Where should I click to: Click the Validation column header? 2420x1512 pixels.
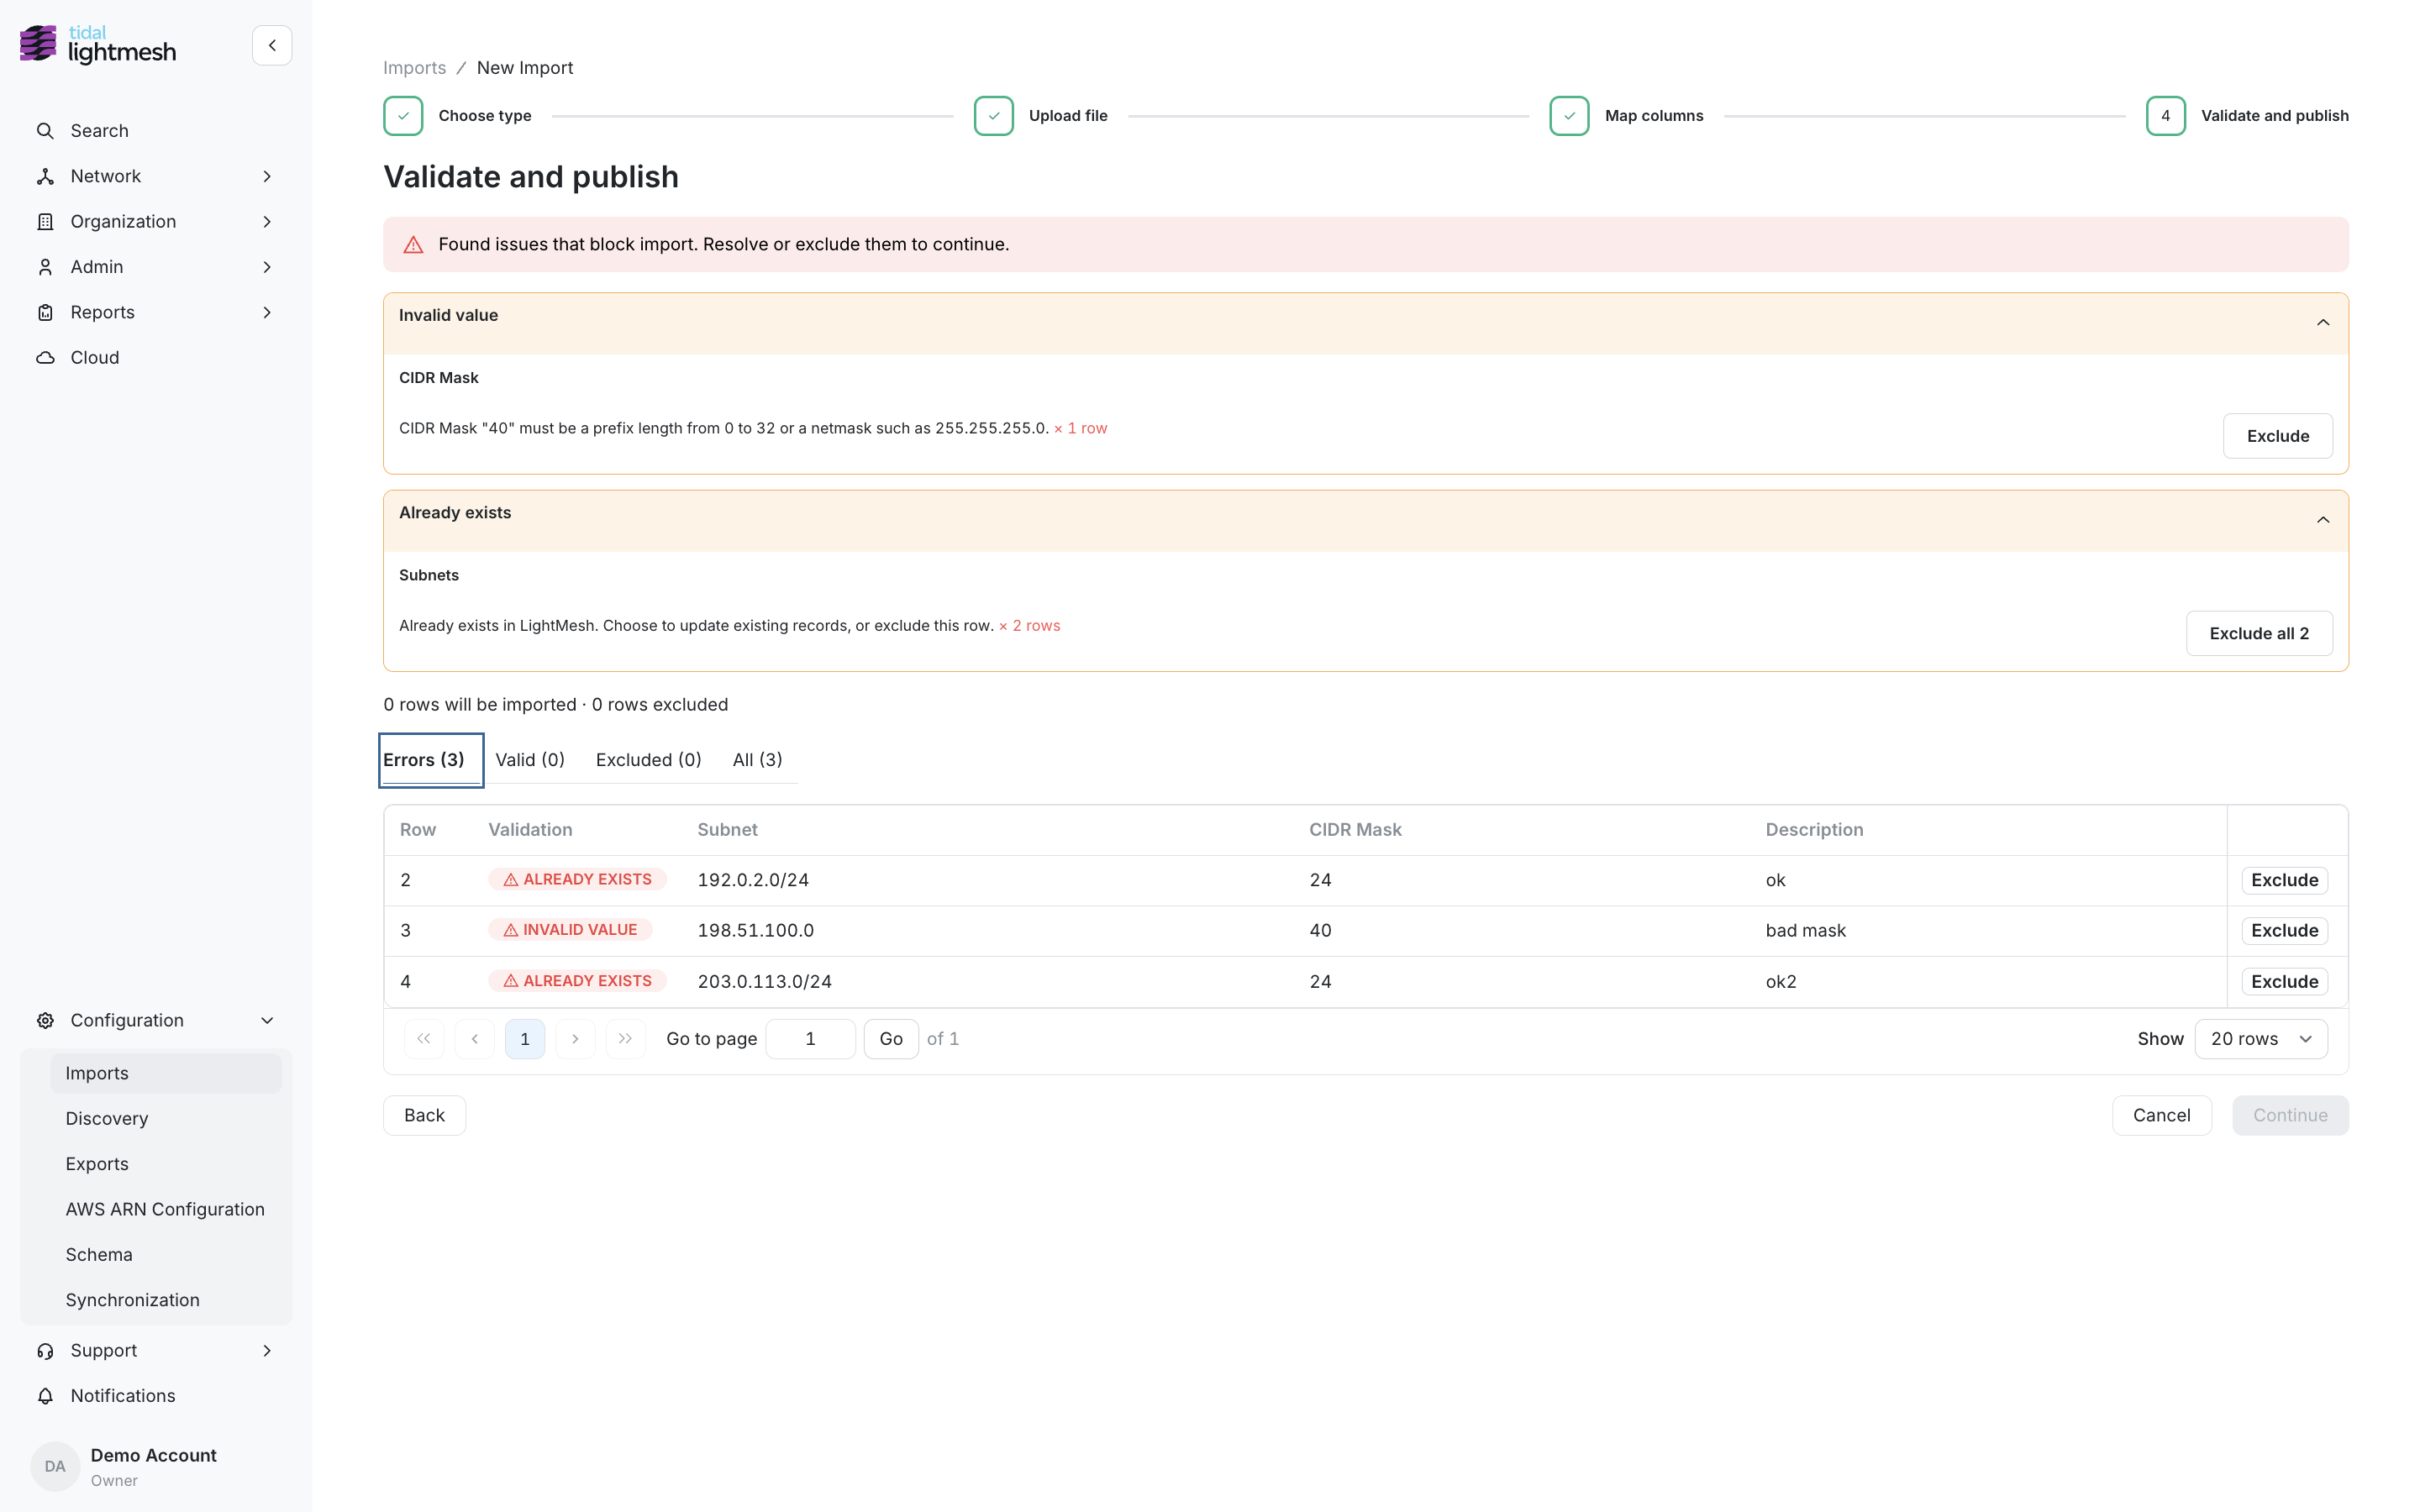pyautogui.click(x=530, y=830)
